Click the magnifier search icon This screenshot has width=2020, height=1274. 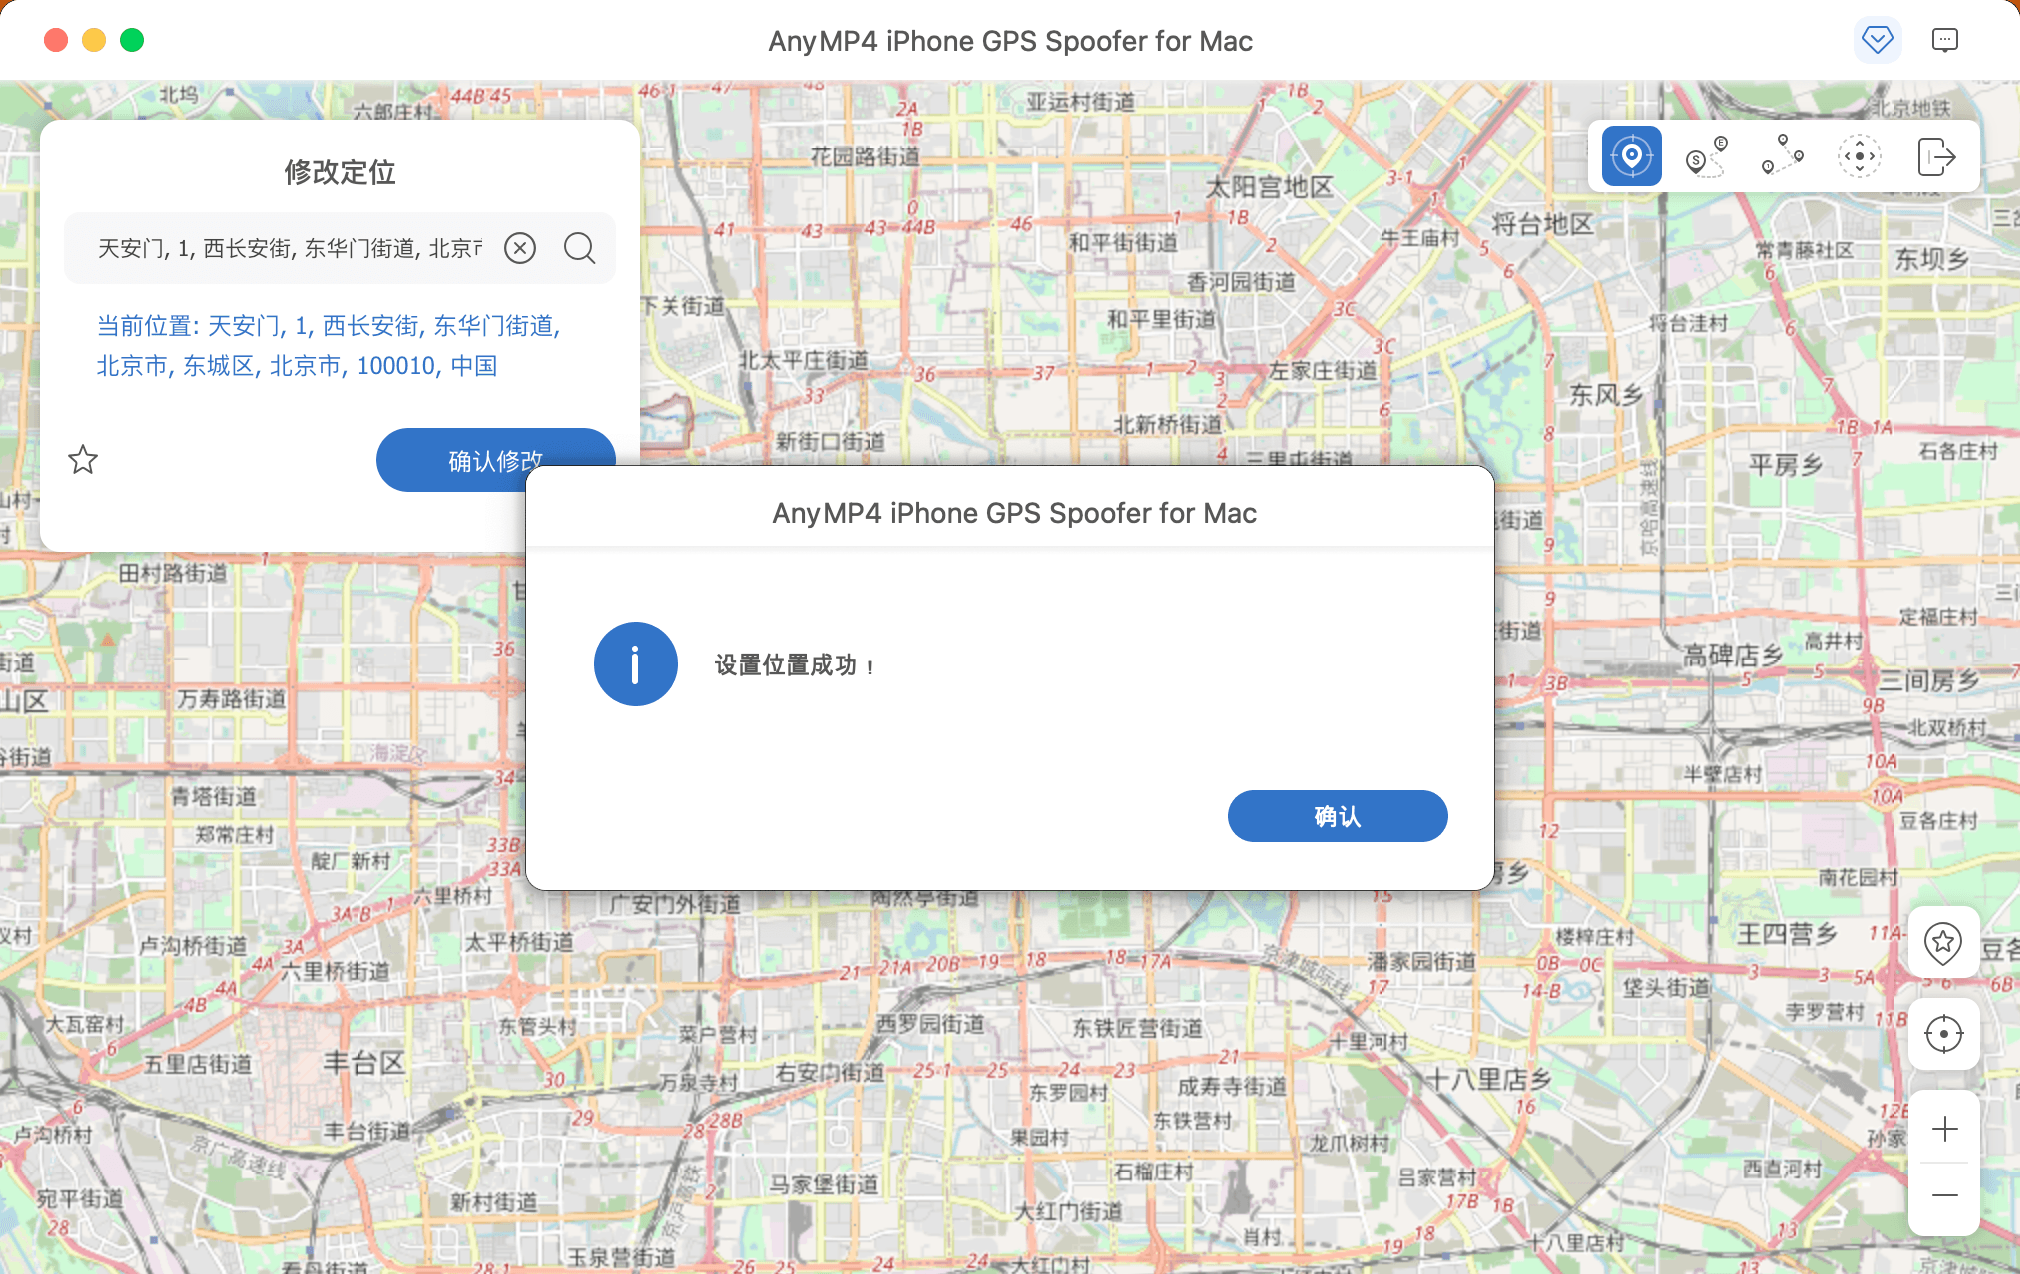click(x=579, y=248)
